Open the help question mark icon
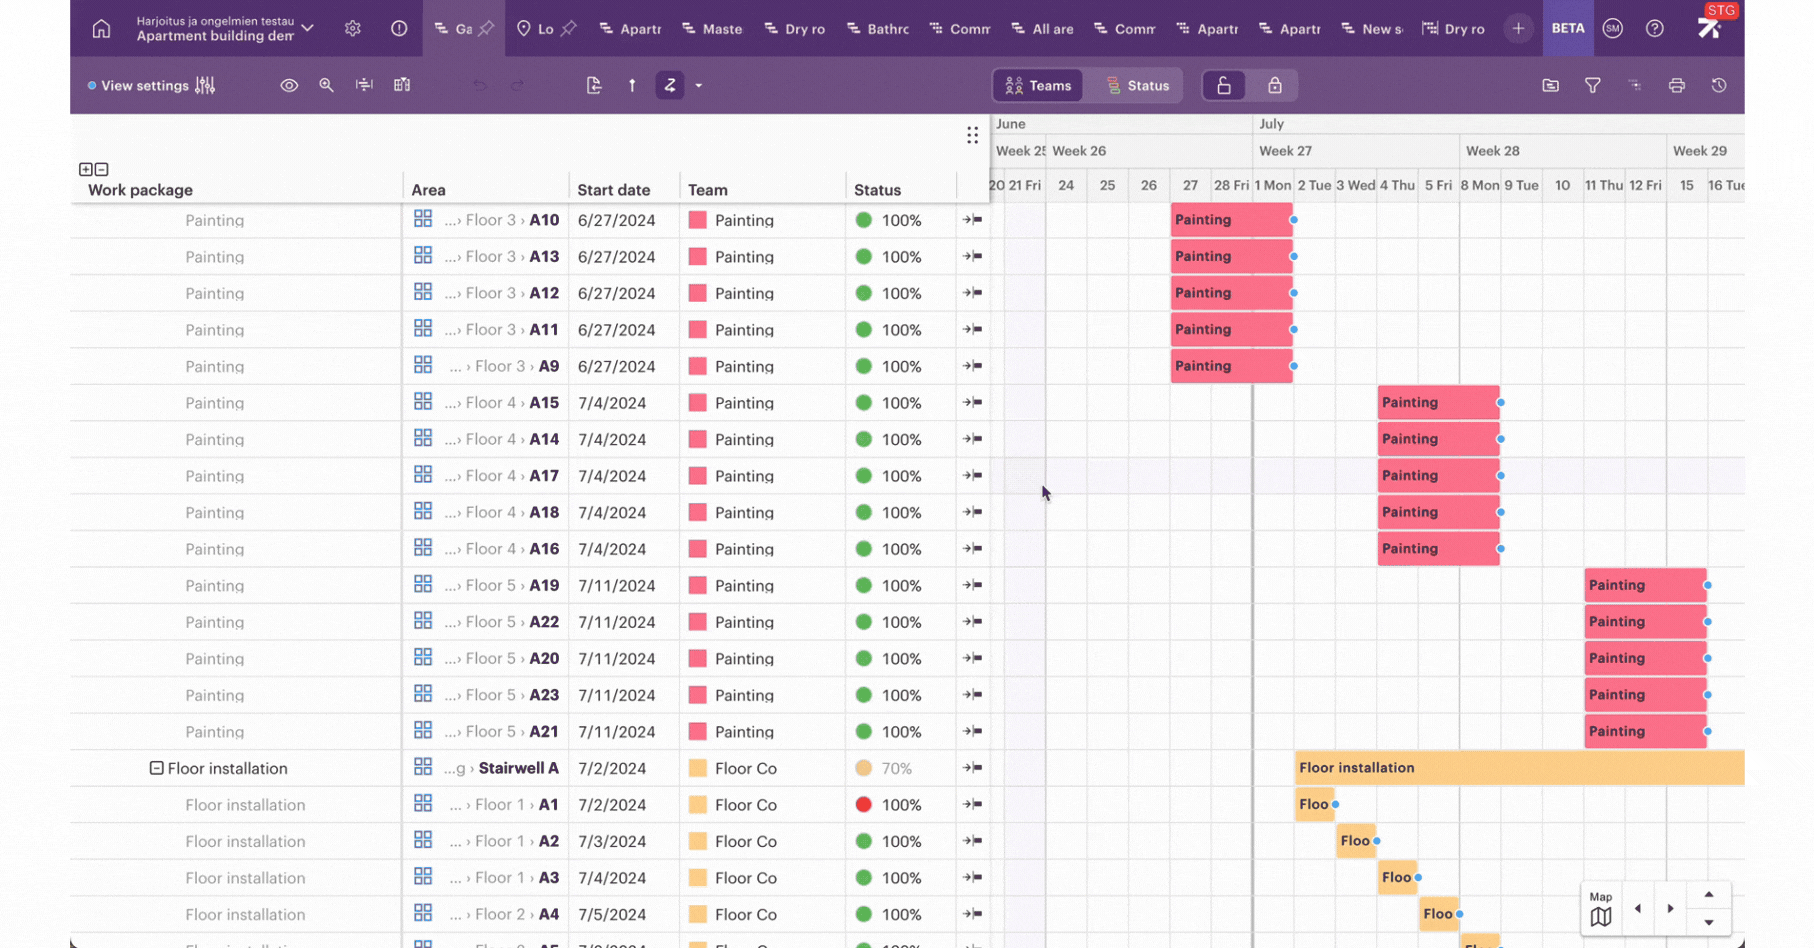This screenshot has width=1814, height=948. click(1654, 29)
